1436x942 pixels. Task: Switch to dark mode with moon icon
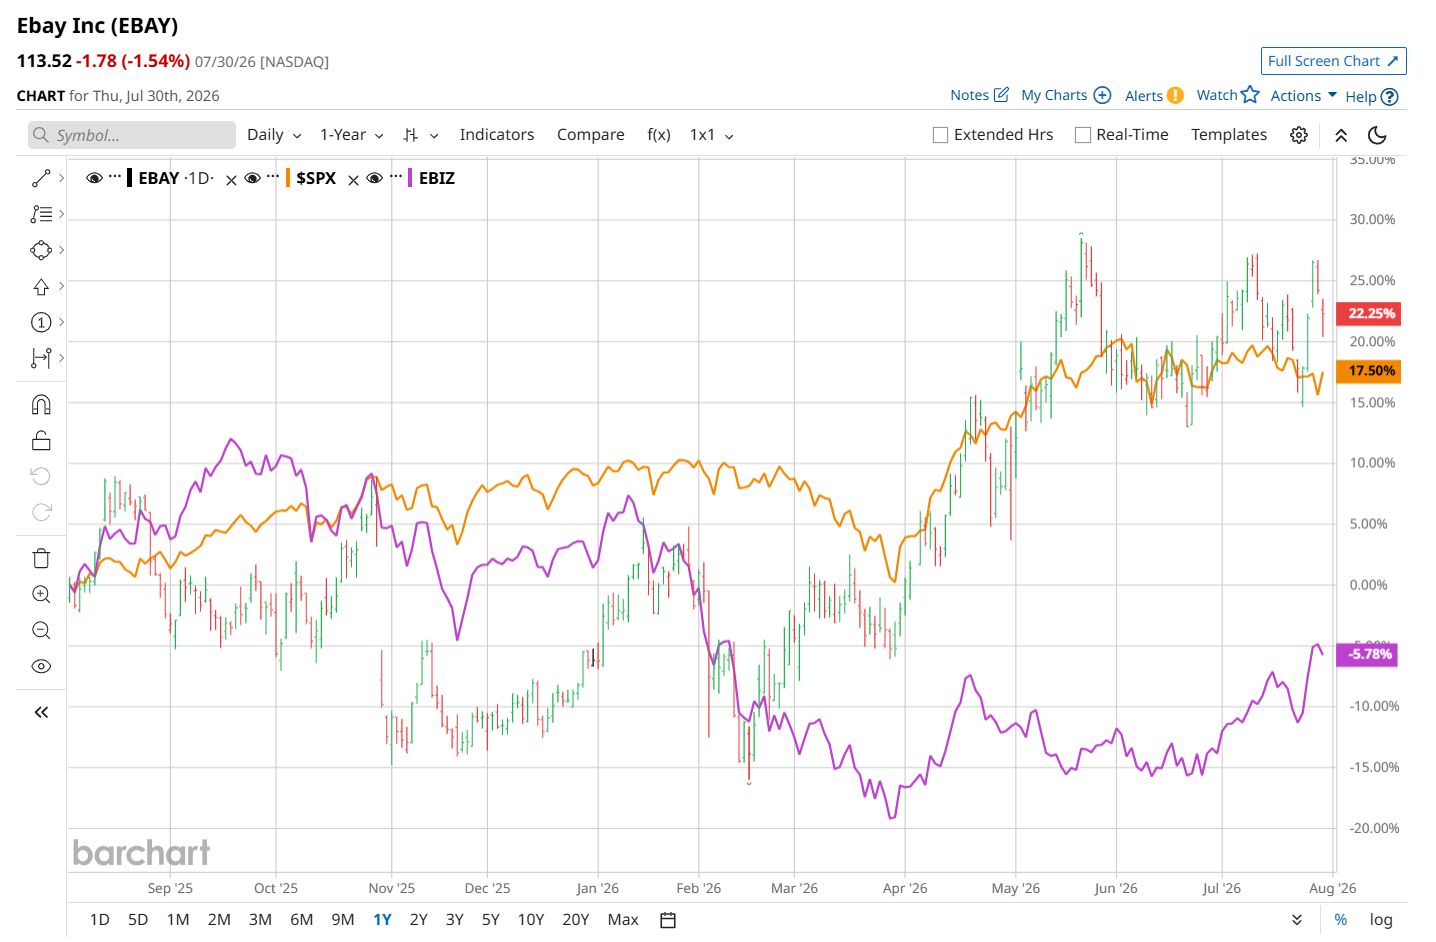click(1377, 135)
